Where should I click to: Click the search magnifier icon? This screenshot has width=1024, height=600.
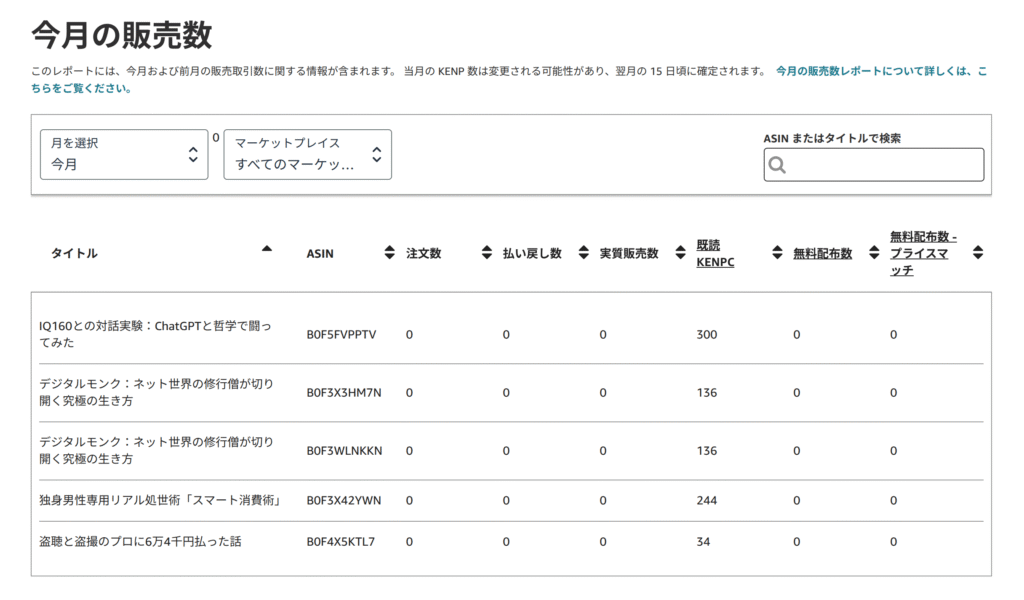click(778, 165)
